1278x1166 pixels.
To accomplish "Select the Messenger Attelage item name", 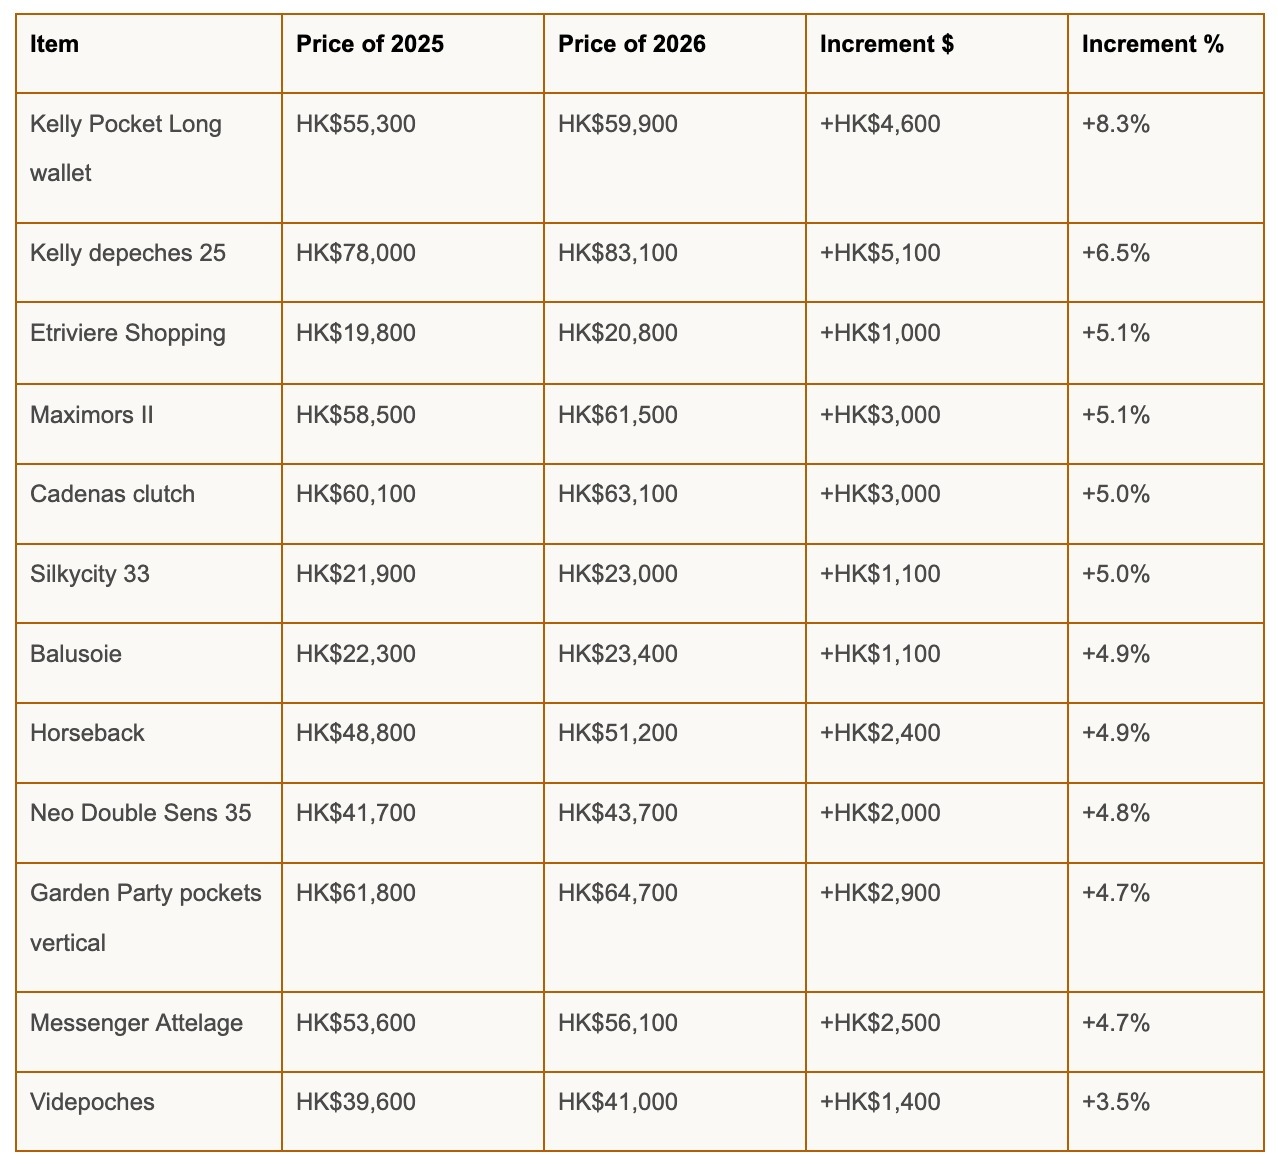I will pos(136,1023).
